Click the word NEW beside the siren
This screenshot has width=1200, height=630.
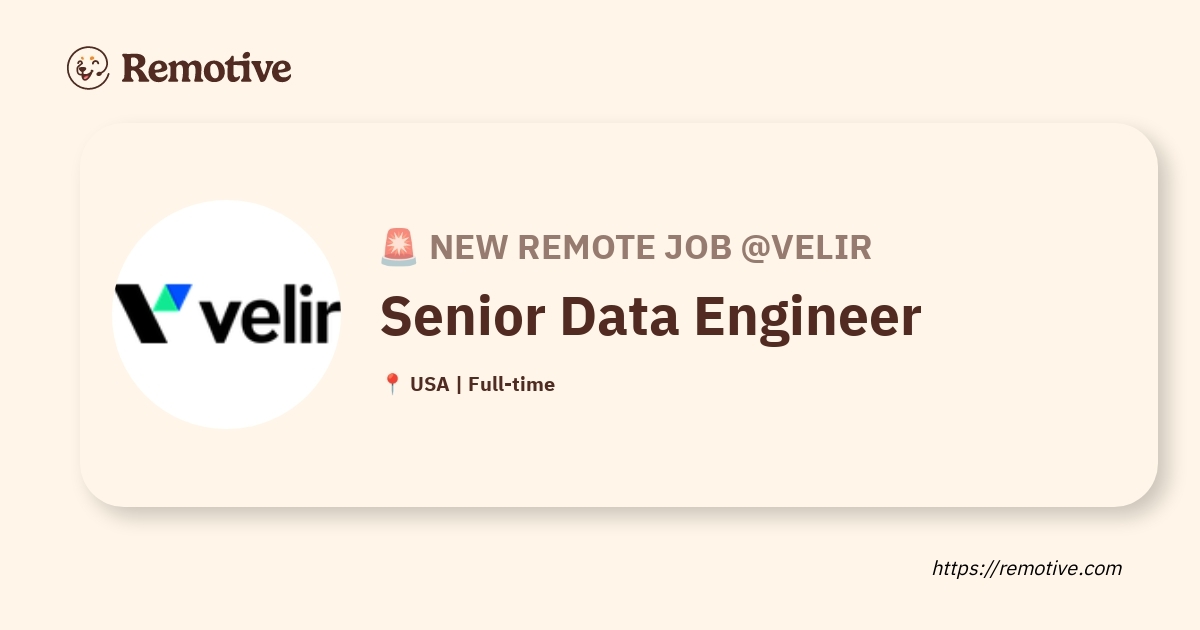(463, 248)
